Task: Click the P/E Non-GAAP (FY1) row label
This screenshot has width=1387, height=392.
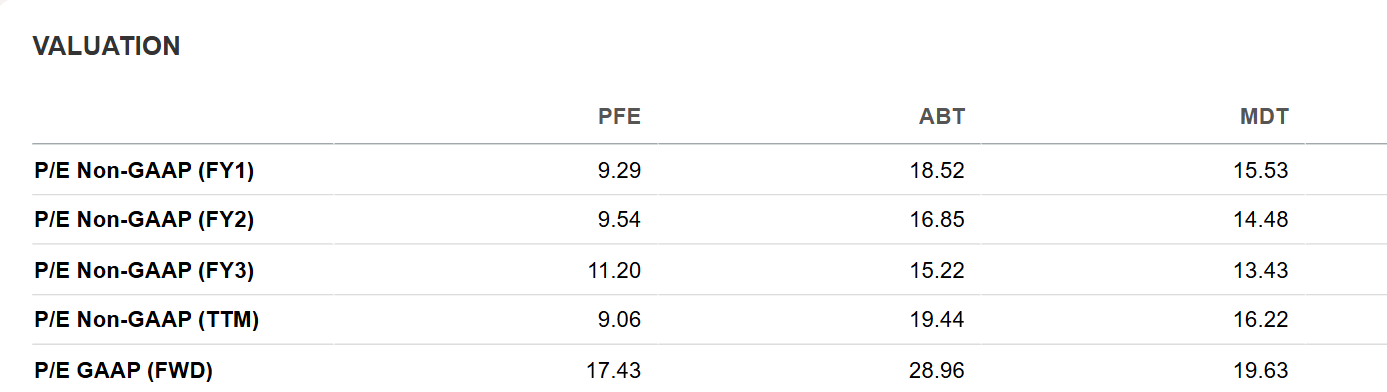Action: [144, 171]
